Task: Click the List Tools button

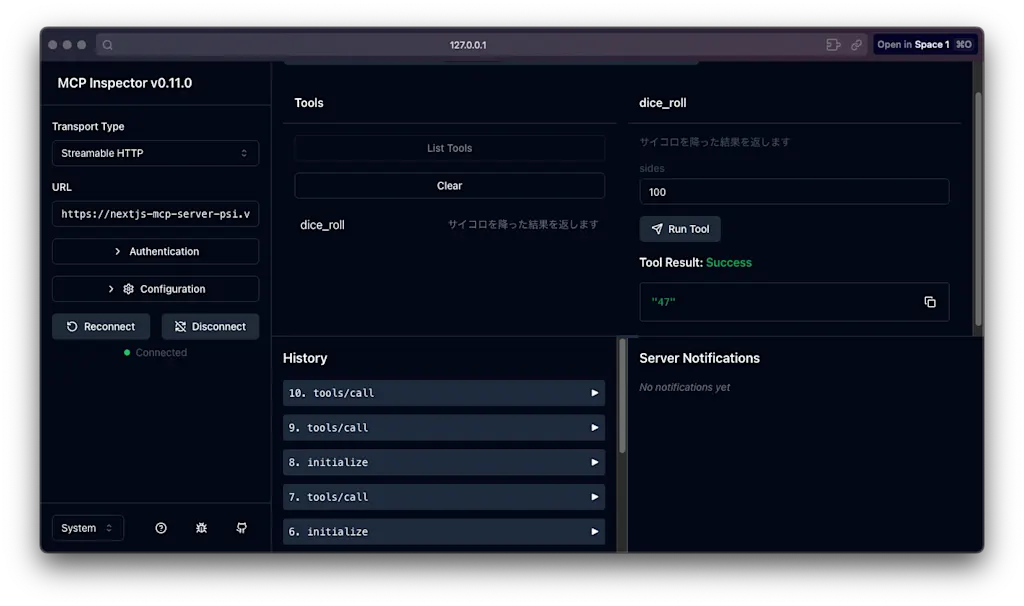Action: point(449,148)
